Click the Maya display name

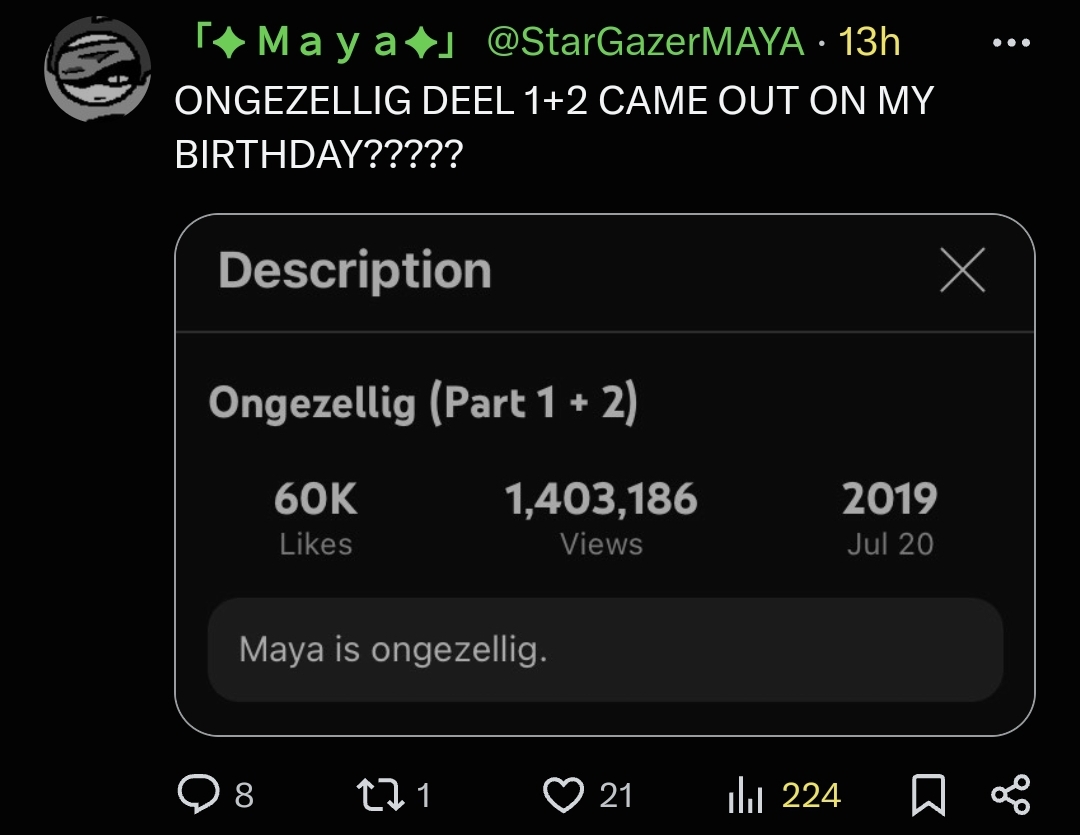[x=326, y=42]
